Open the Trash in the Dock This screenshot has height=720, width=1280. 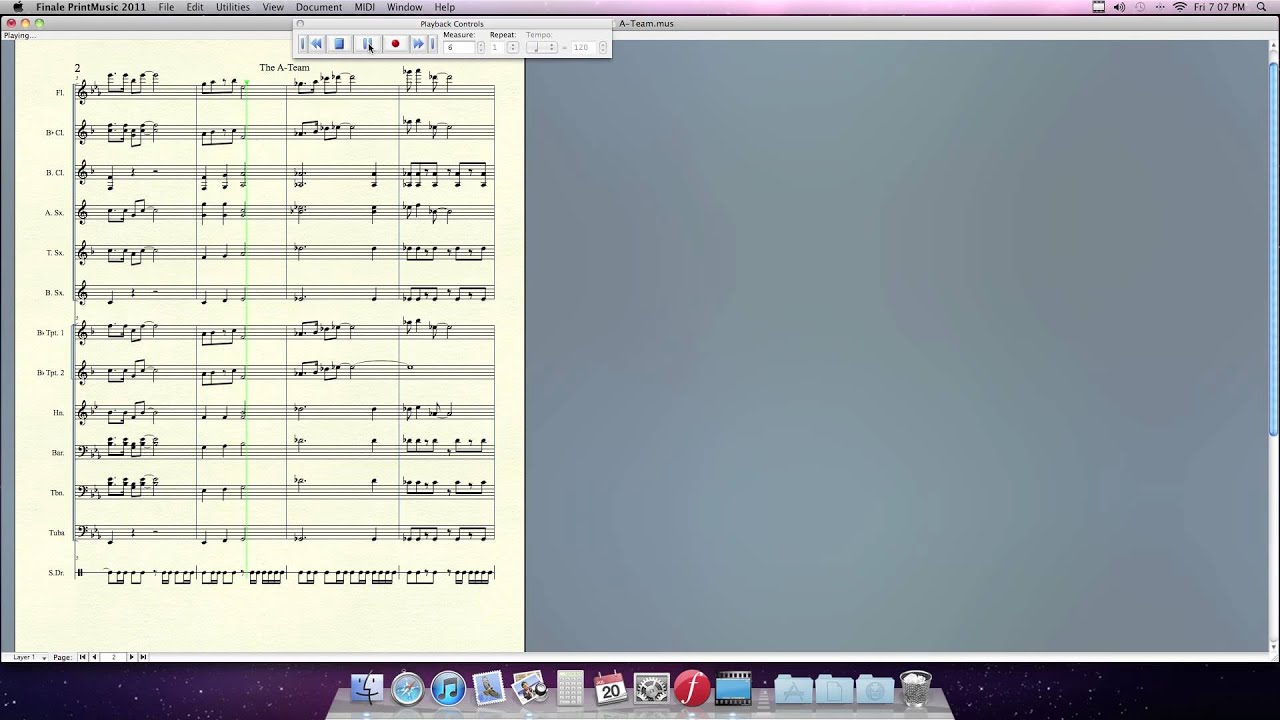[x=915, y=688]
